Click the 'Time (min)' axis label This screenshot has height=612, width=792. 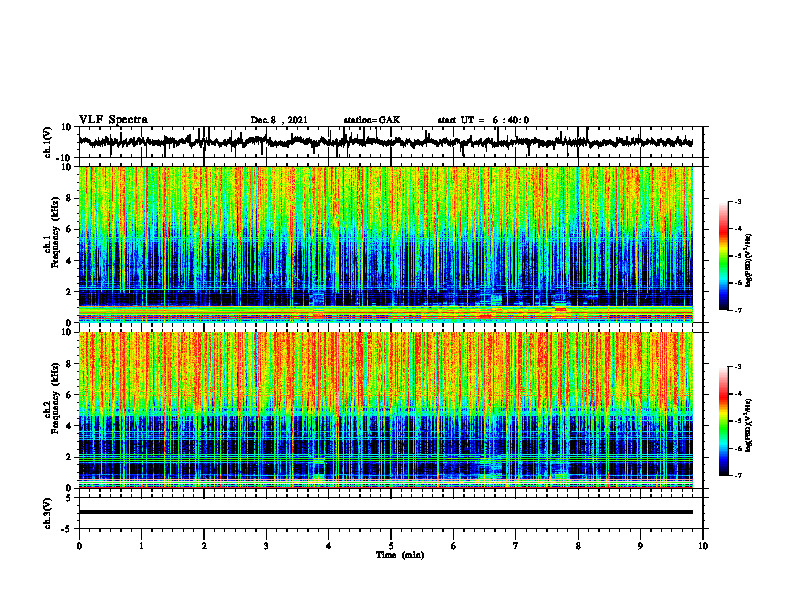click(400, 555)
